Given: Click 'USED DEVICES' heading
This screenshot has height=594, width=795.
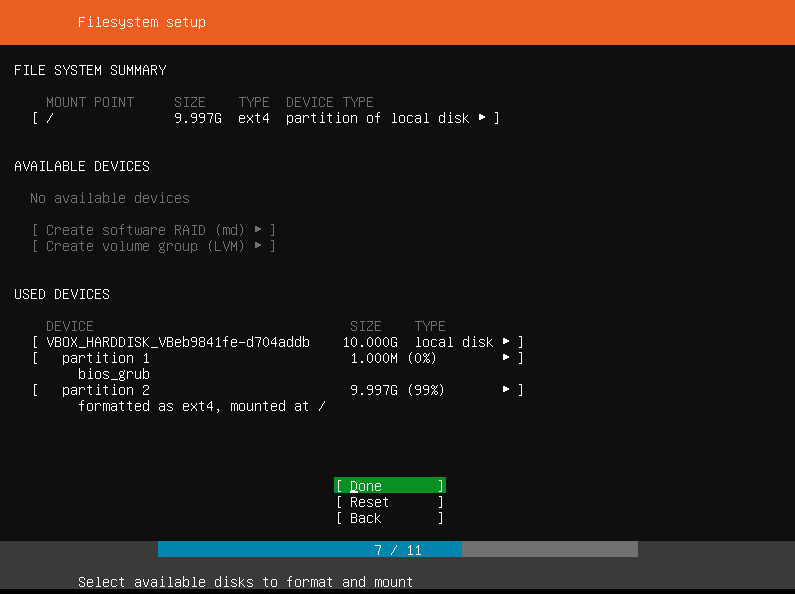Looking at the screenshot, I should [x=62, y=294].
